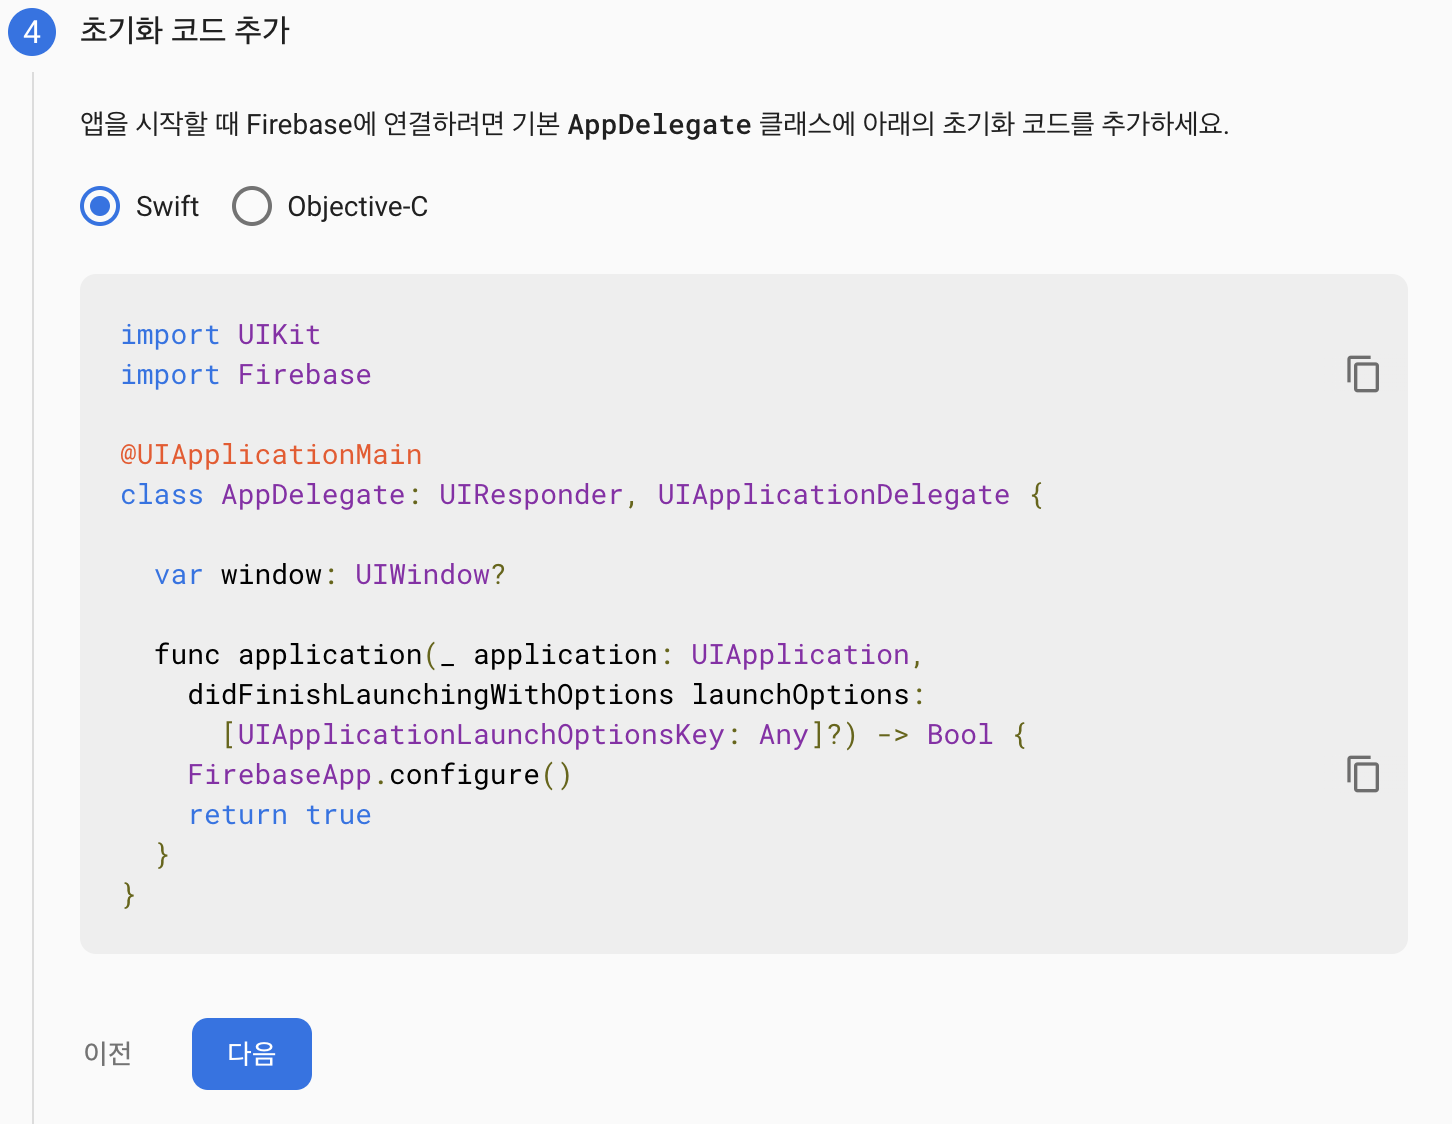This screenshot has height=1124, width=1452.
Task: Click the 'import UIKit' code line
Action: click(220, 335)
